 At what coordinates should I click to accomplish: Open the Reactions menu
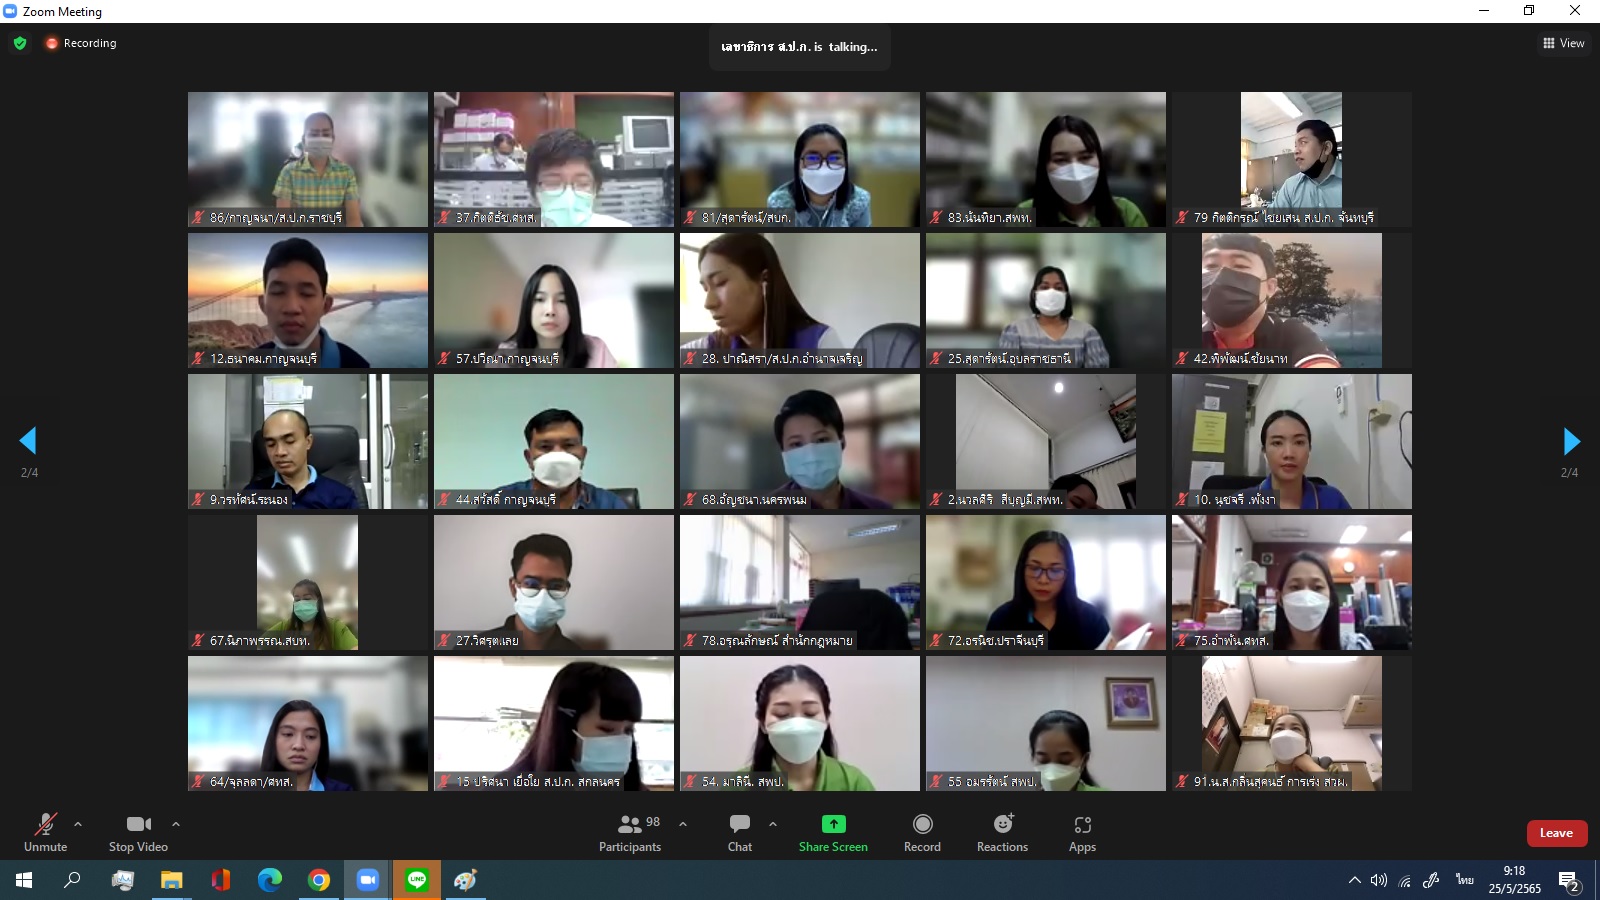(x=1002, y=832)
